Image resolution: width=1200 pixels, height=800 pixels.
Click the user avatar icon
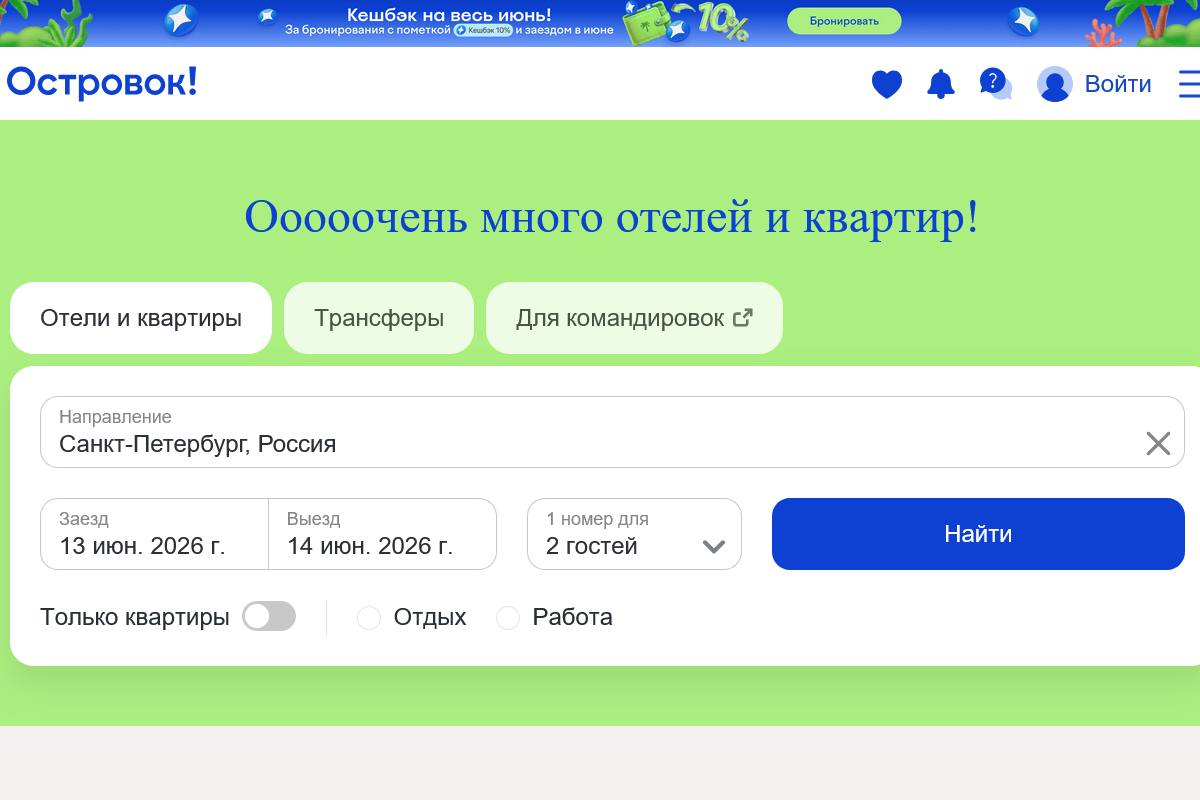1055,84
